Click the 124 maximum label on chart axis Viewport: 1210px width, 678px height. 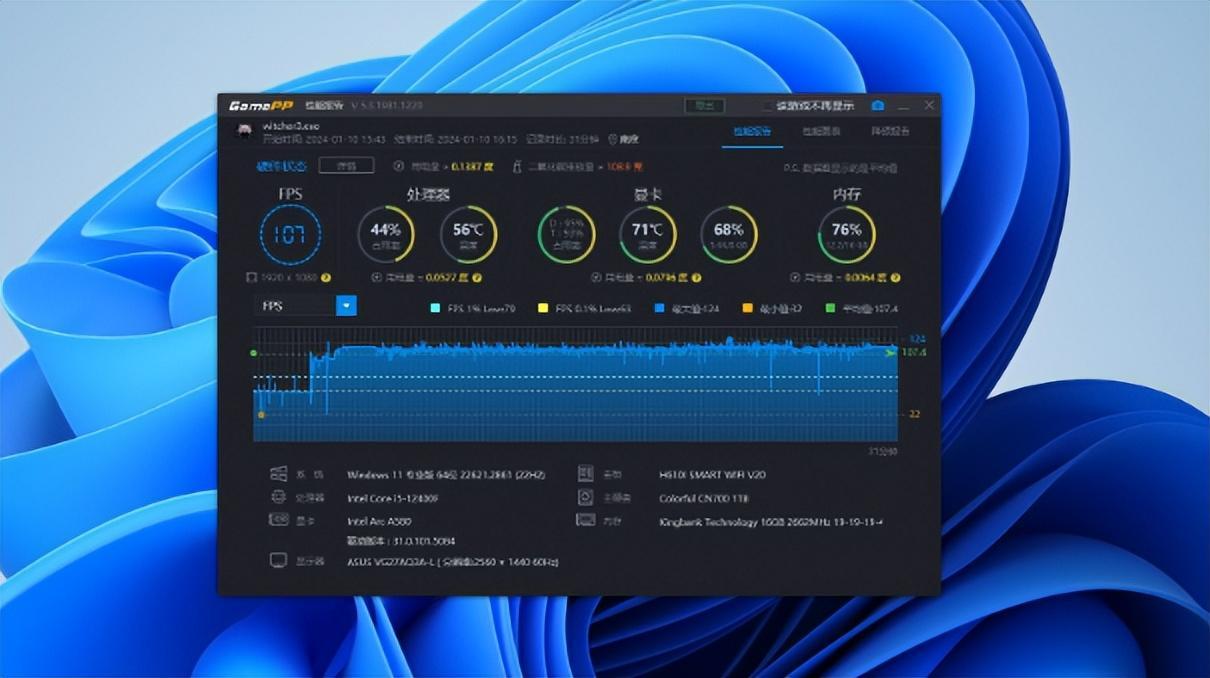(x=919, y=339)
